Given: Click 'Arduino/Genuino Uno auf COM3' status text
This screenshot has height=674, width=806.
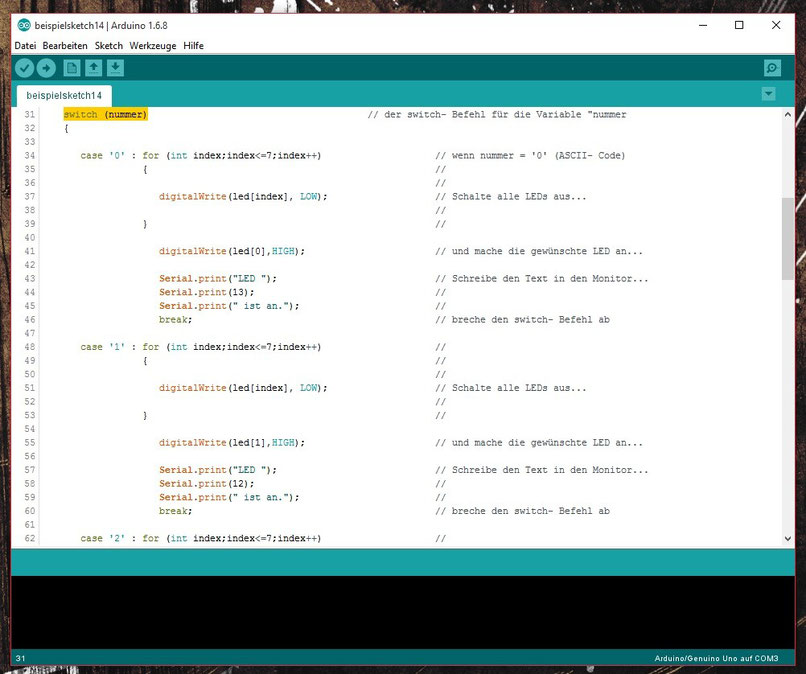Looking at the screenshot, I should 716,658.
